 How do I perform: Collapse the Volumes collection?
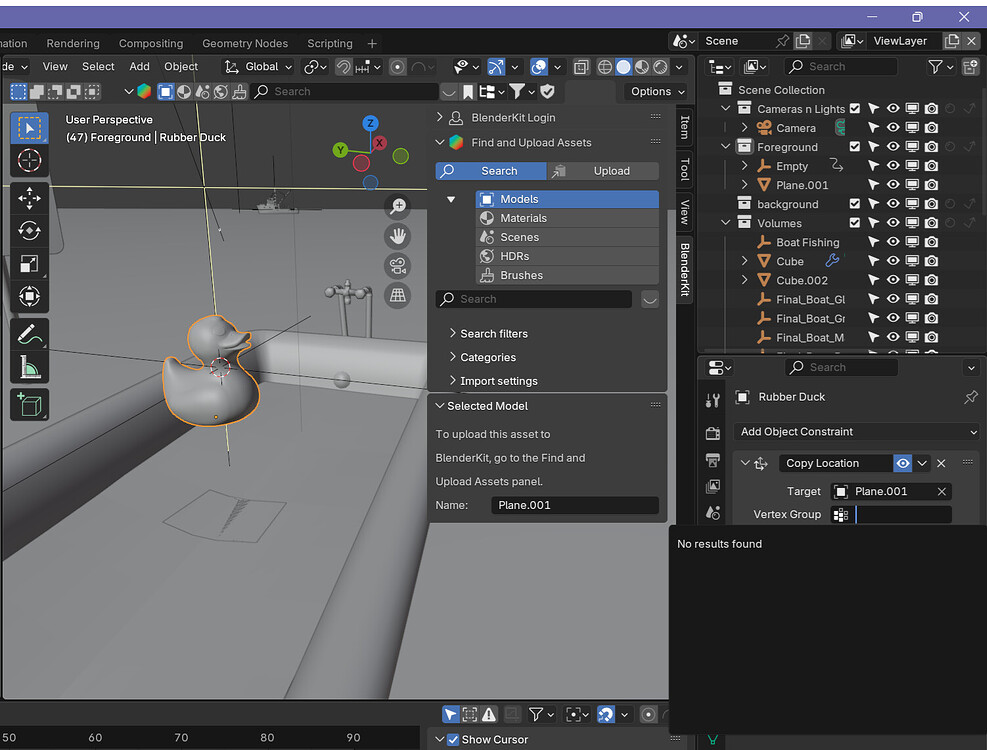pyautogui.click(x=726, y=223)
